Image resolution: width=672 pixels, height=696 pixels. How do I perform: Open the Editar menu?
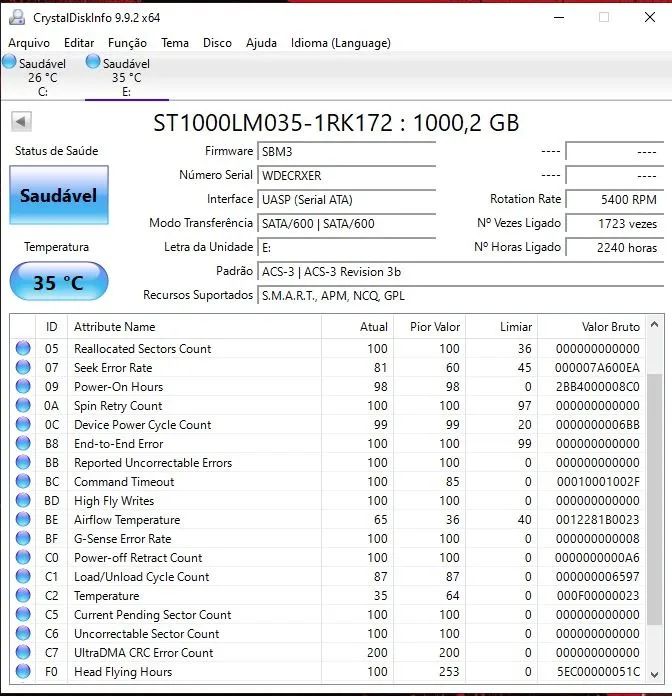pyautogui.click(x=79, y=43)
